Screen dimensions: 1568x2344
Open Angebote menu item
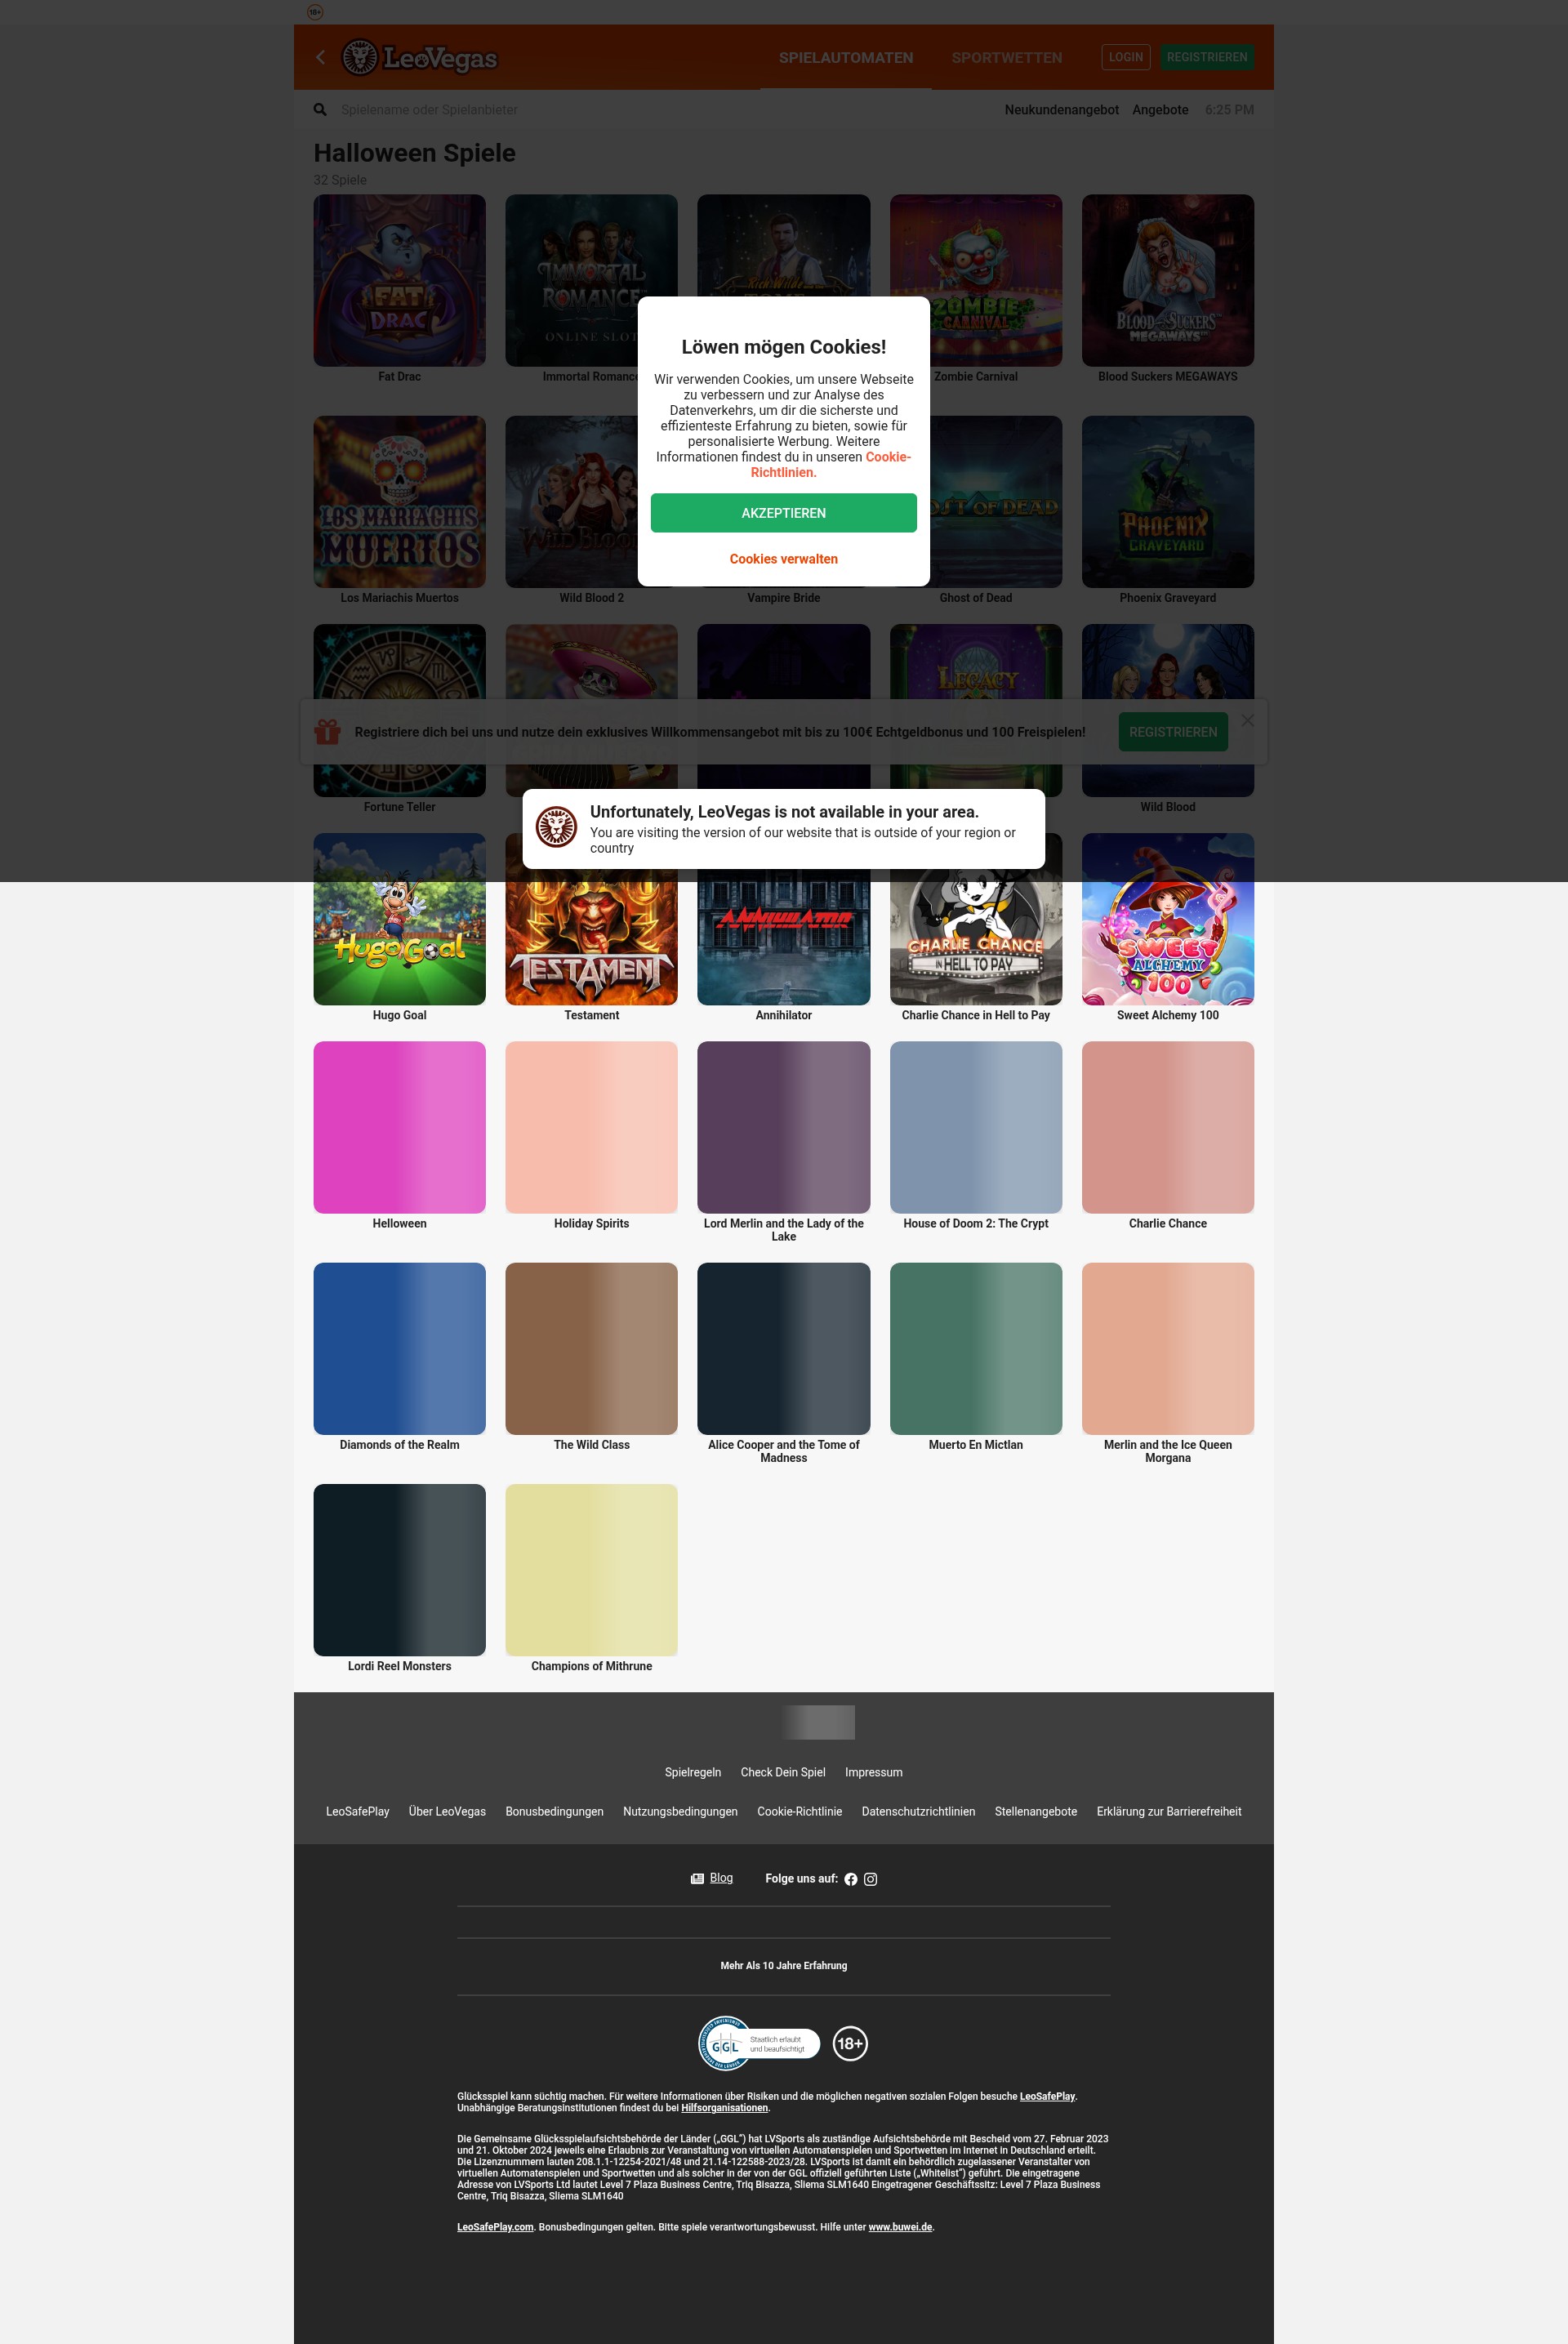pyautogui.click(x=1160, y=110)
